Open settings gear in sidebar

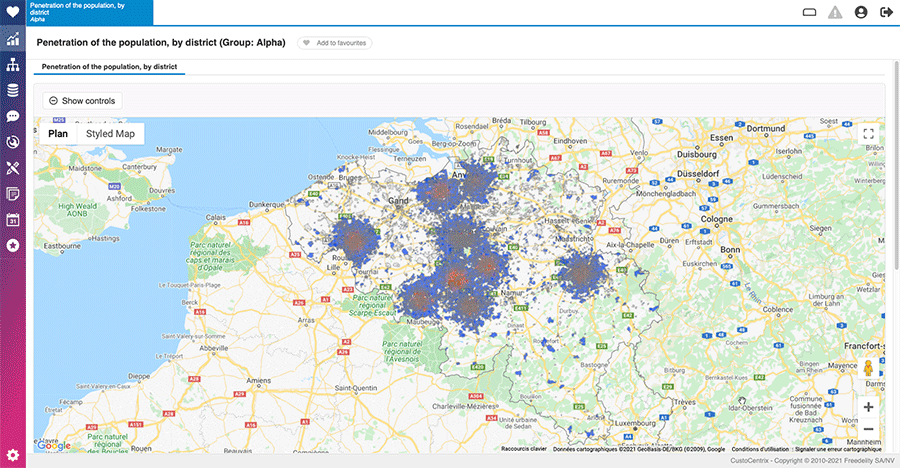pyautogui.click(x=13, y=455)
